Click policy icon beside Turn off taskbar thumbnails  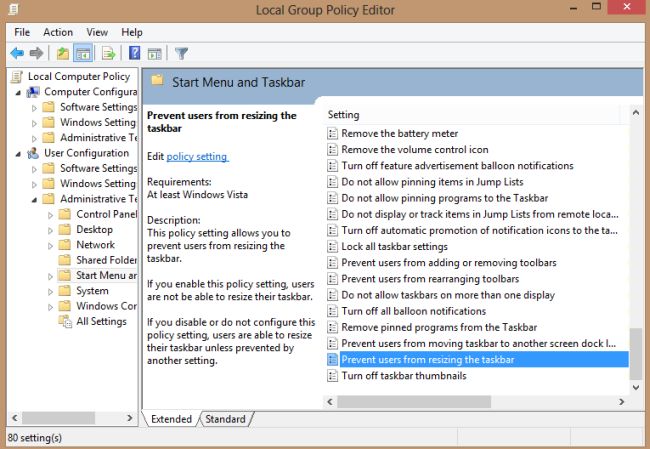(332, 376)
